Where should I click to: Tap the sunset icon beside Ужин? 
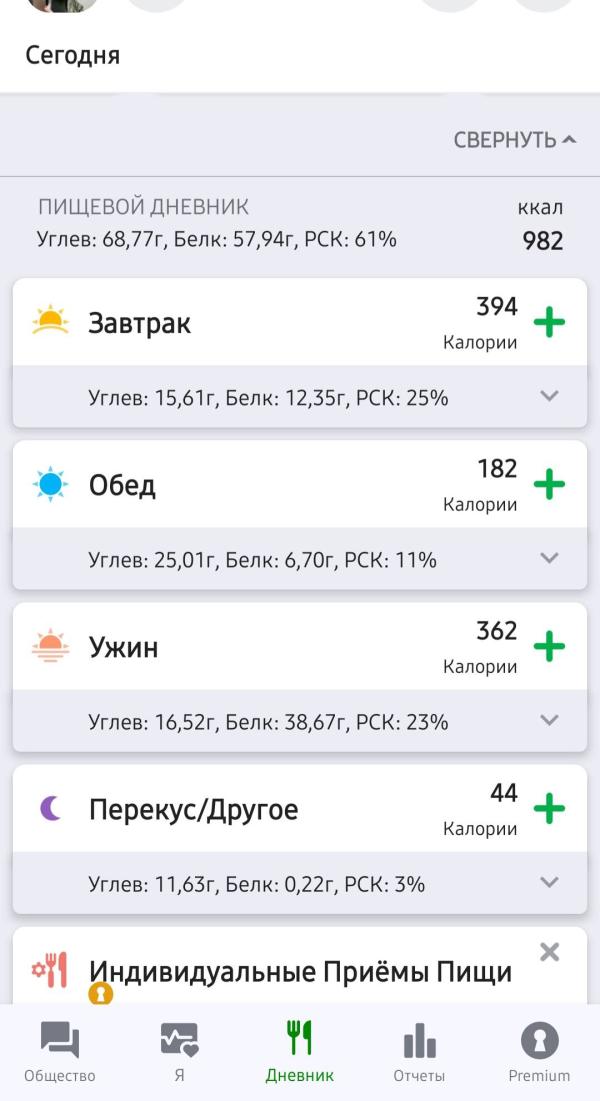pos(50,647)
